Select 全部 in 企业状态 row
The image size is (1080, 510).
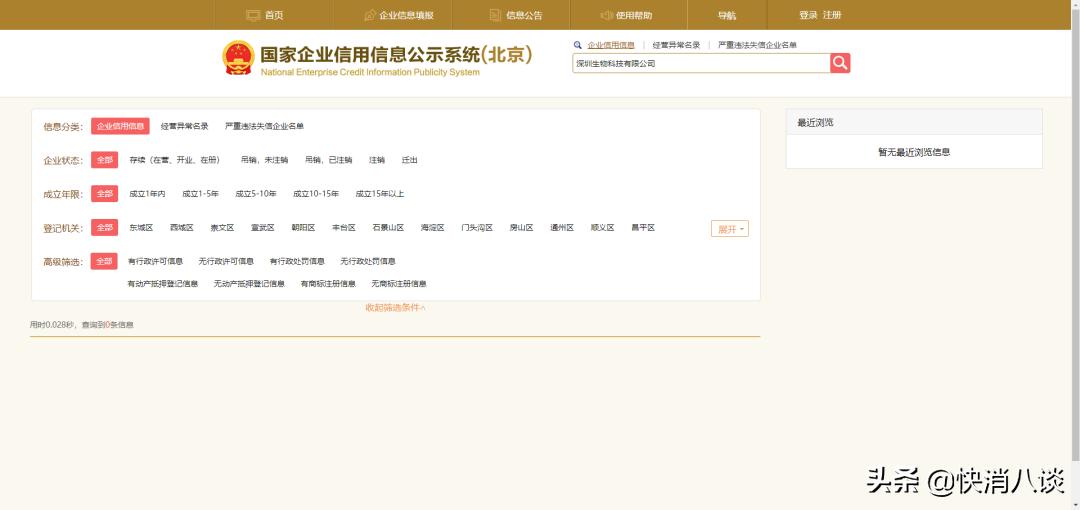point(104,160)
